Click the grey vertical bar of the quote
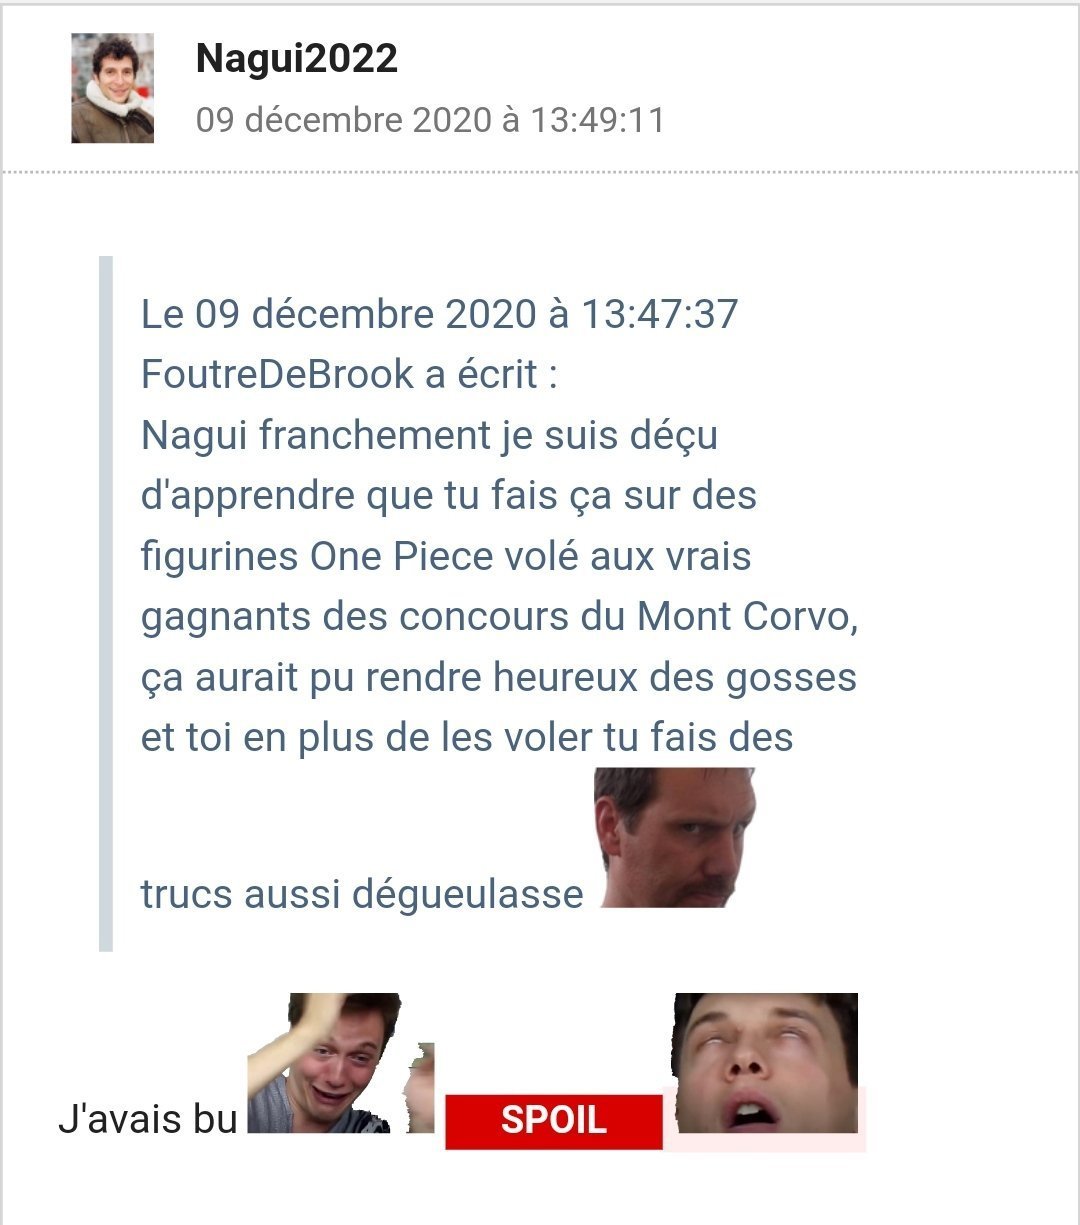 tap(106, 603)
